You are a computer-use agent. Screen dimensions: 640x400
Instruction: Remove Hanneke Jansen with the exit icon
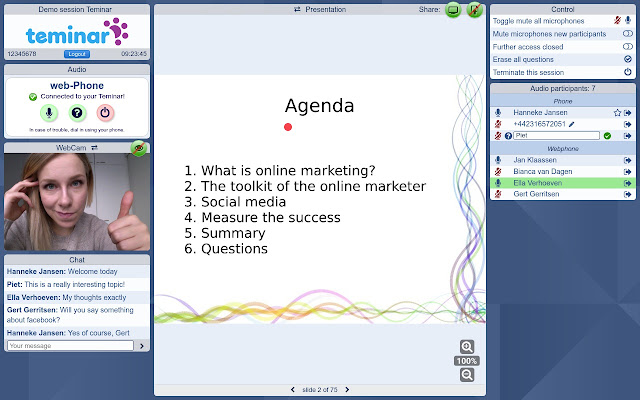tap(628, 113)
